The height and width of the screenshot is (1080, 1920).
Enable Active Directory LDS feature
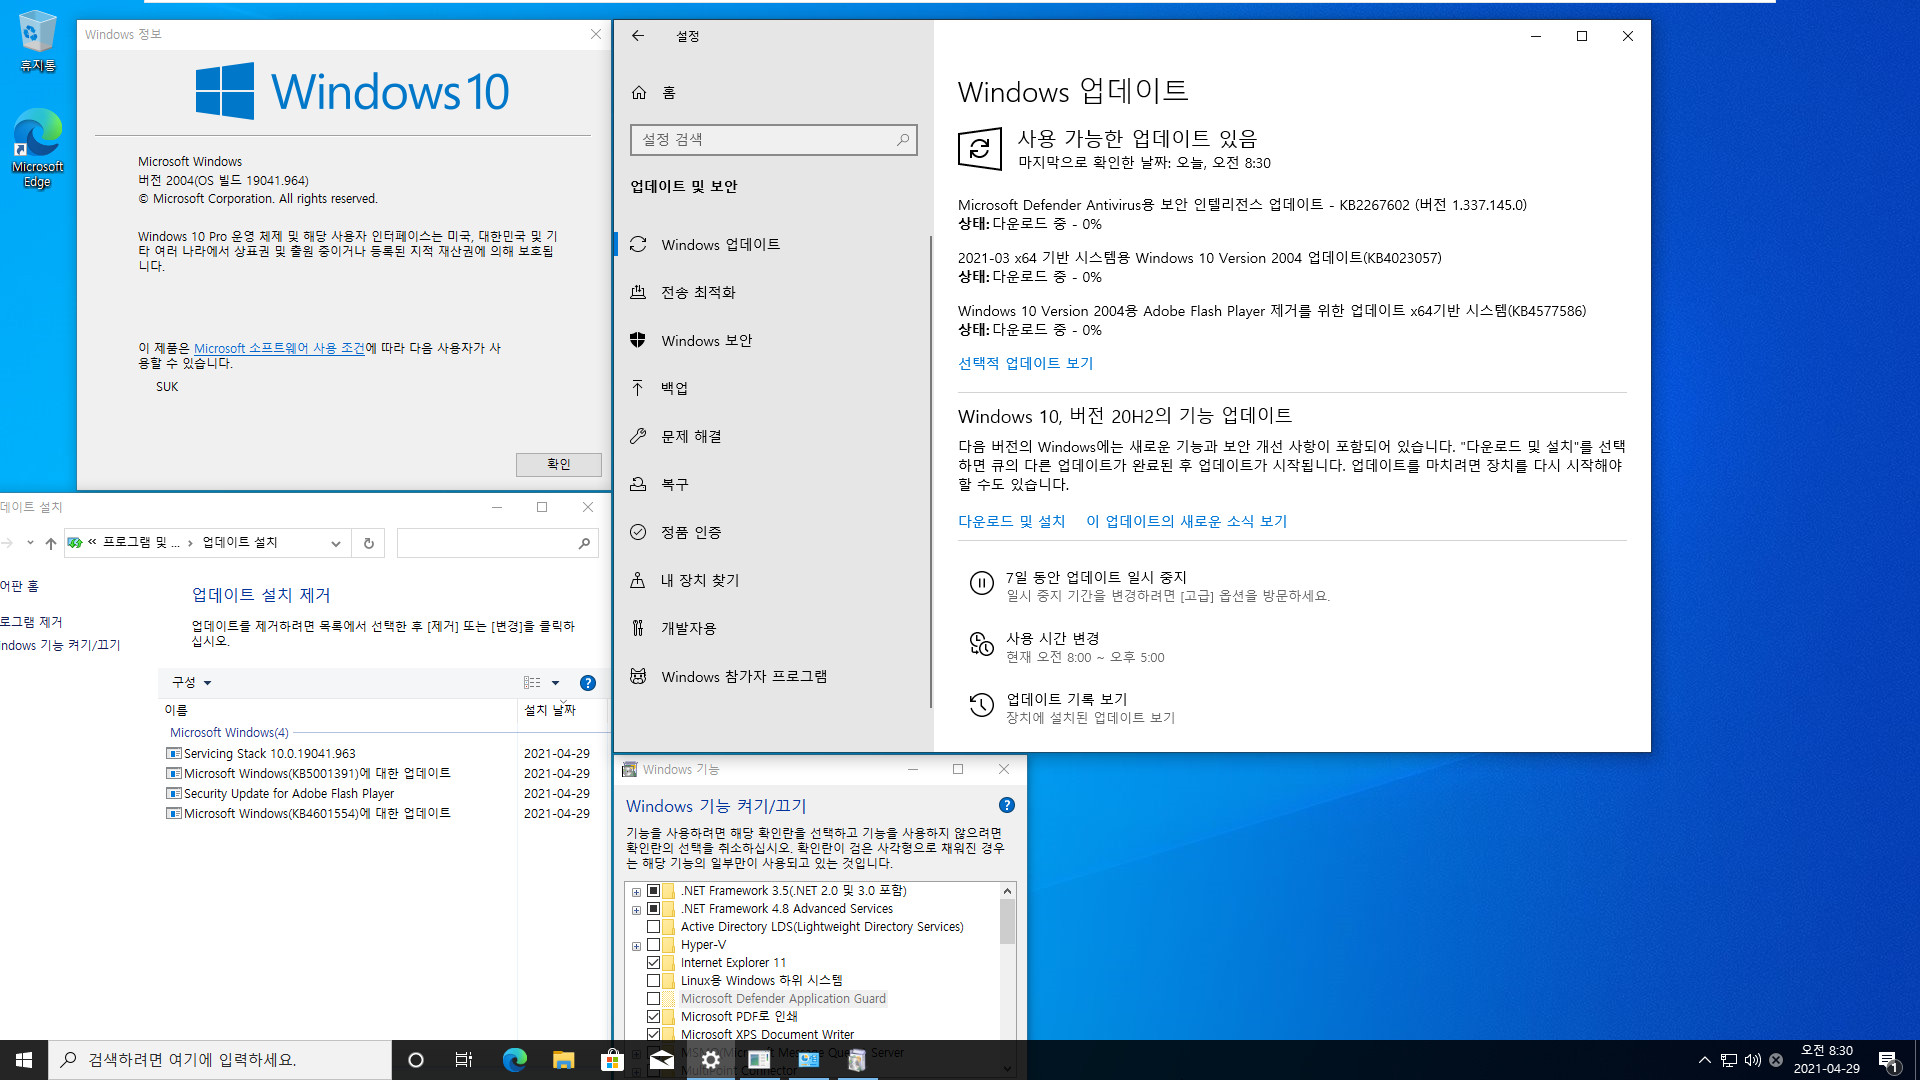coord(653,927)
